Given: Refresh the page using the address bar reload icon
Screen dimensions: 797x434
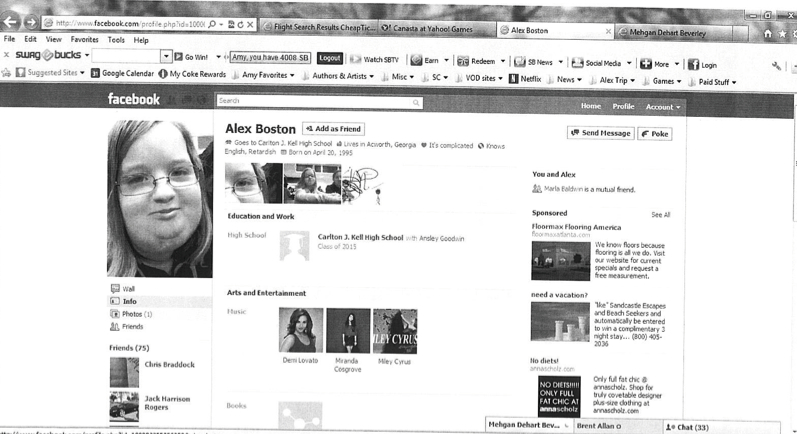Looking at the screenshot, I should click(240, 24).
